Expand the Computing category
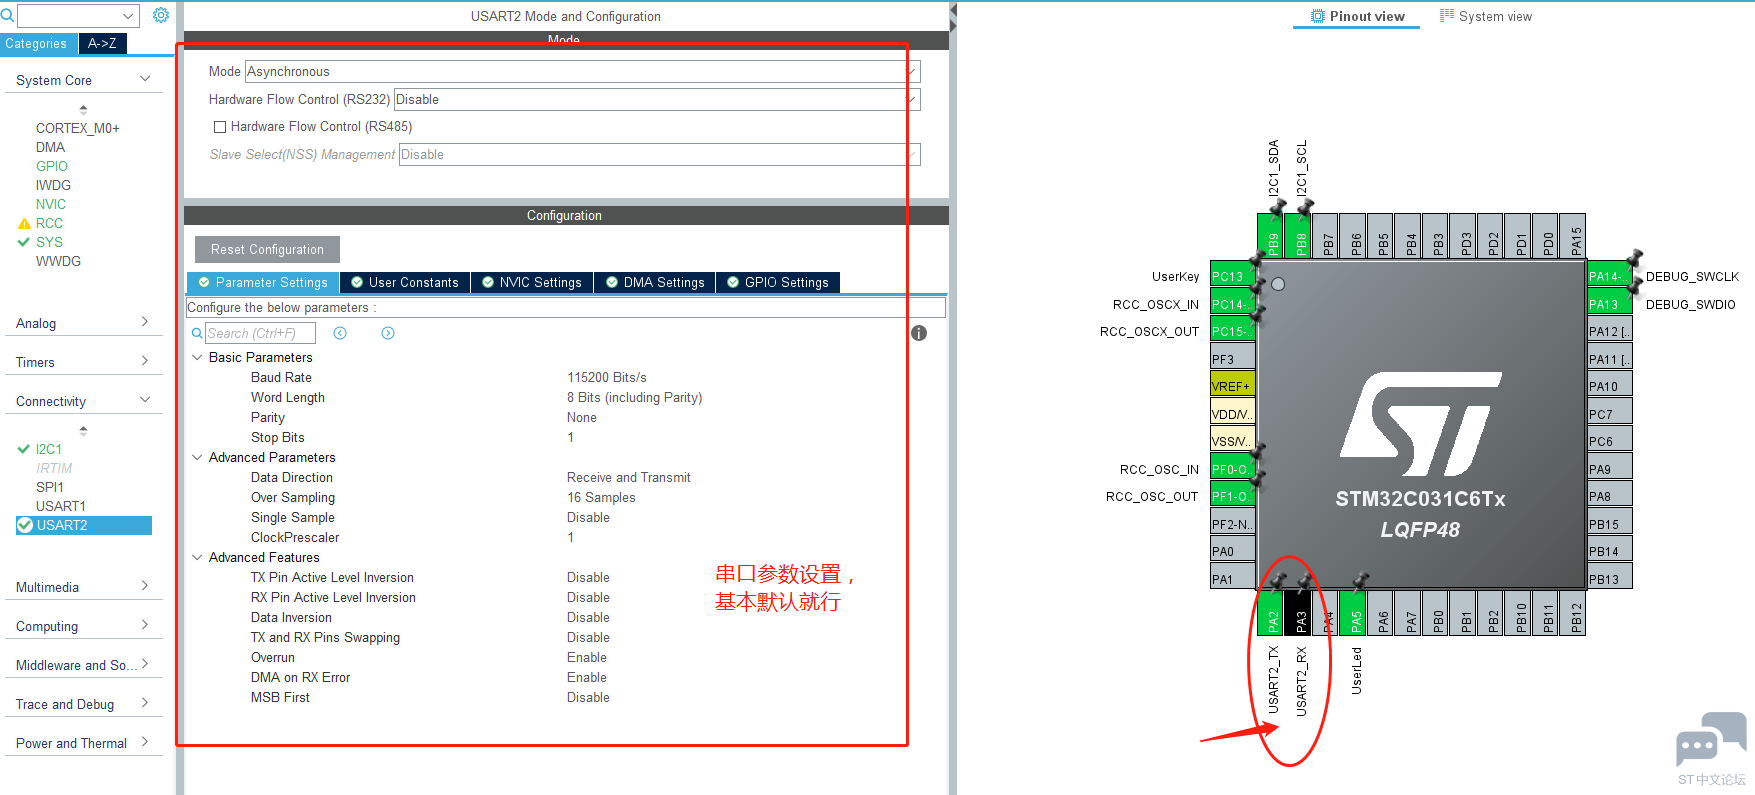 coord(145,625)
